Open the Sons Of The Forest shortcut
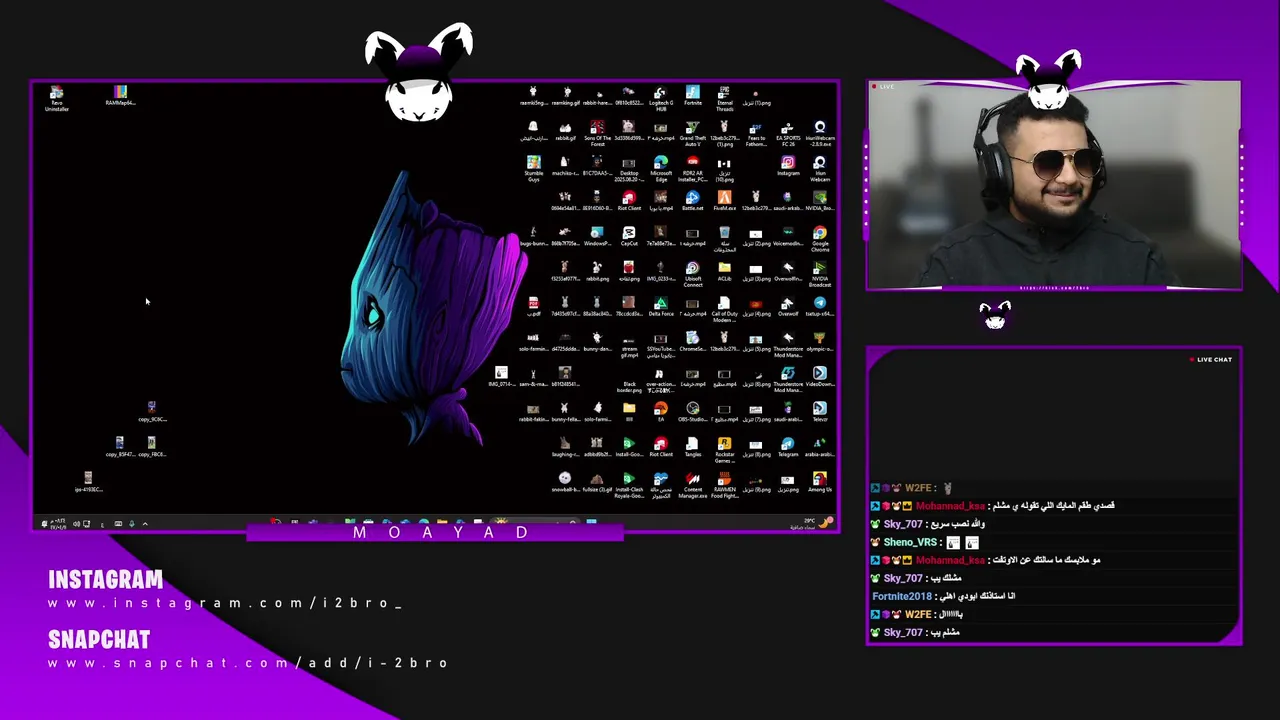Image resolution: width=1280 pixels, height=720 pixels. tap(597, 134)
